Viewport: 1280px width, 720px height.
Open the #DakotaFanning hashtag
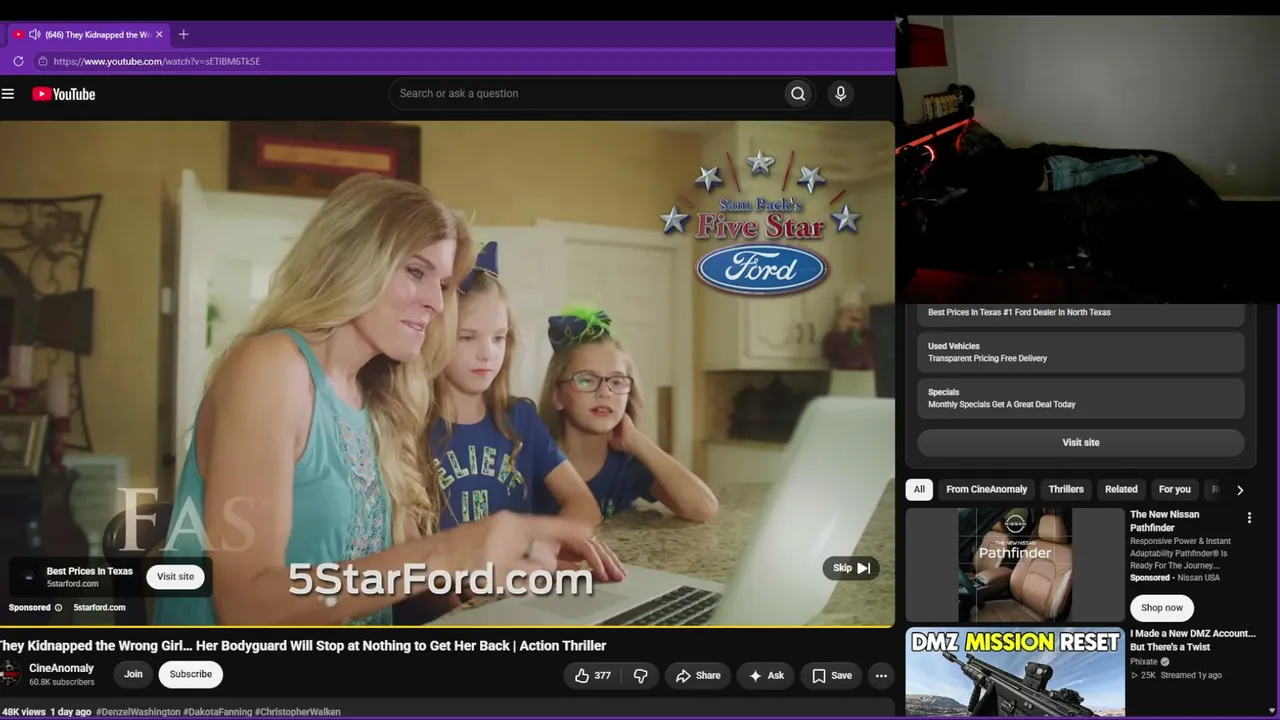pos(217,712)
